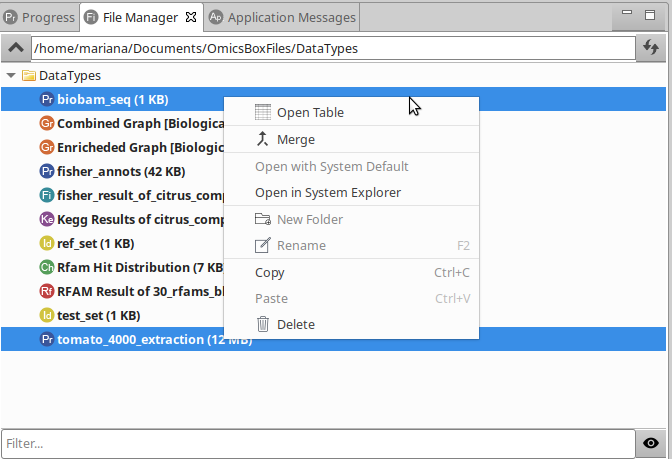672x459 pixels.
Task: Select Merge in the context menu
Action: [295, 139]
